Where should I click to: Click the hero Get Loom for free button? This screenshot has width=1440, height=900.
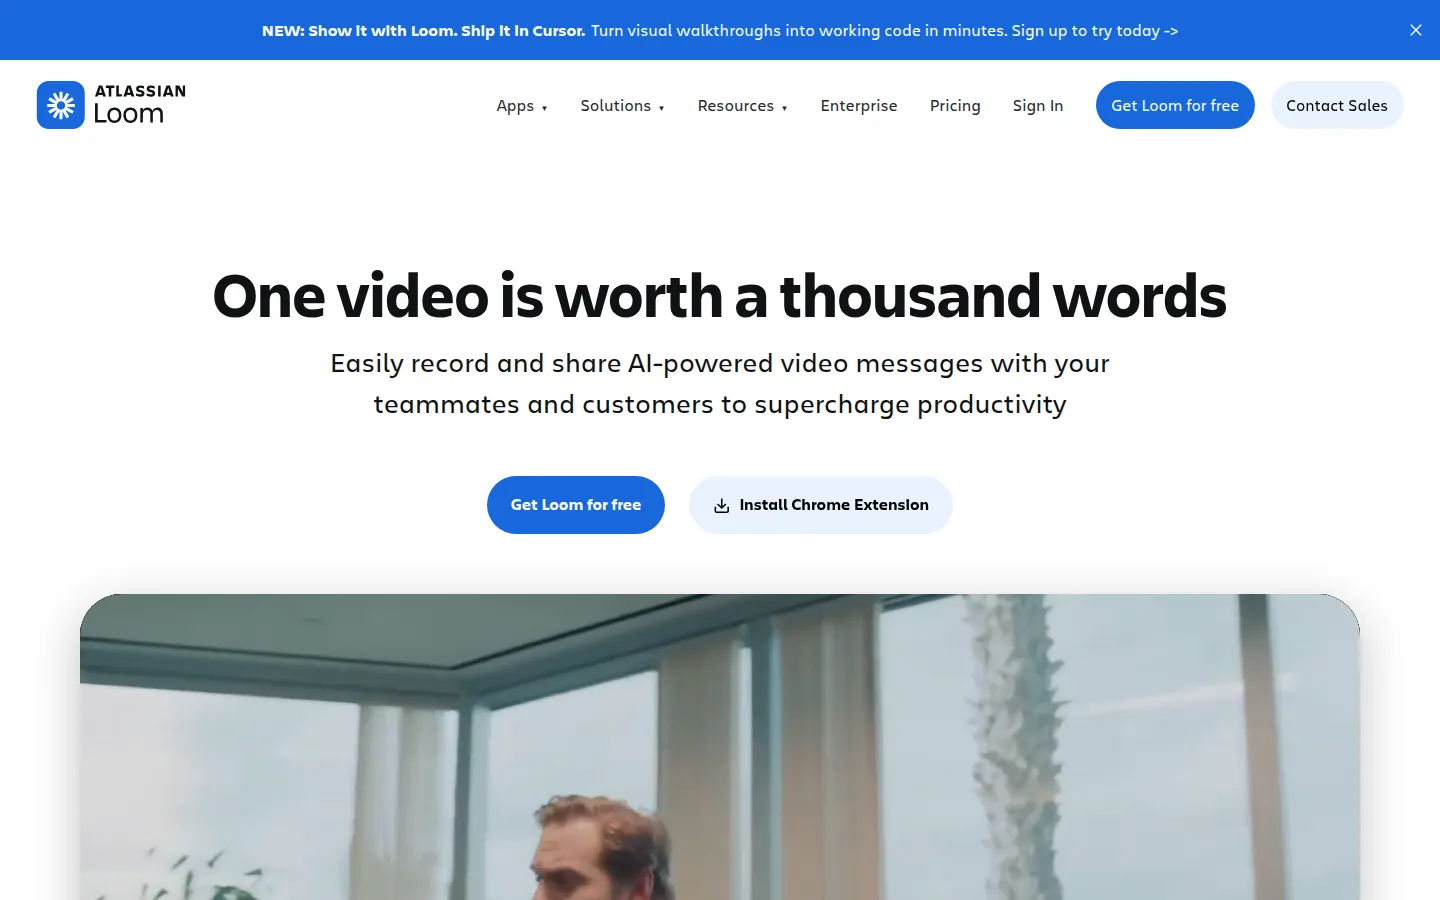point(576,505)
